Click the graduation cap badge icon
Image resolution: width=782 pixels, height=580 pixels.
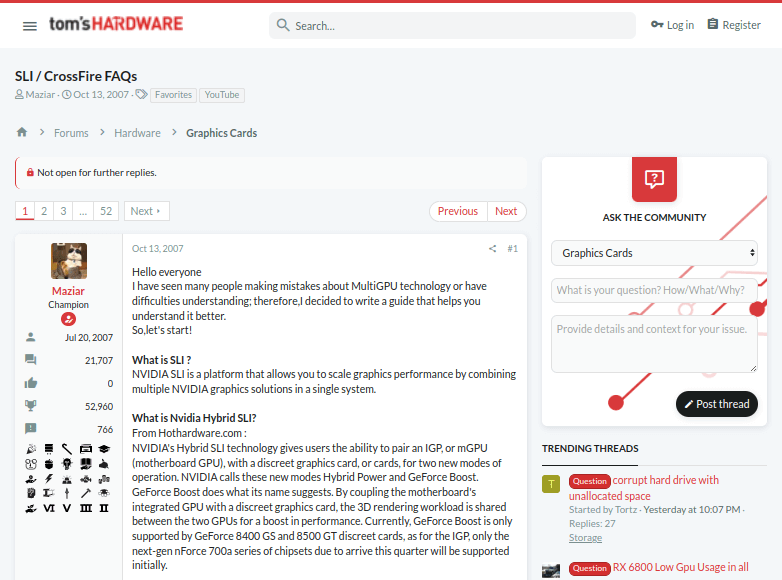click(x=104, y=449)
